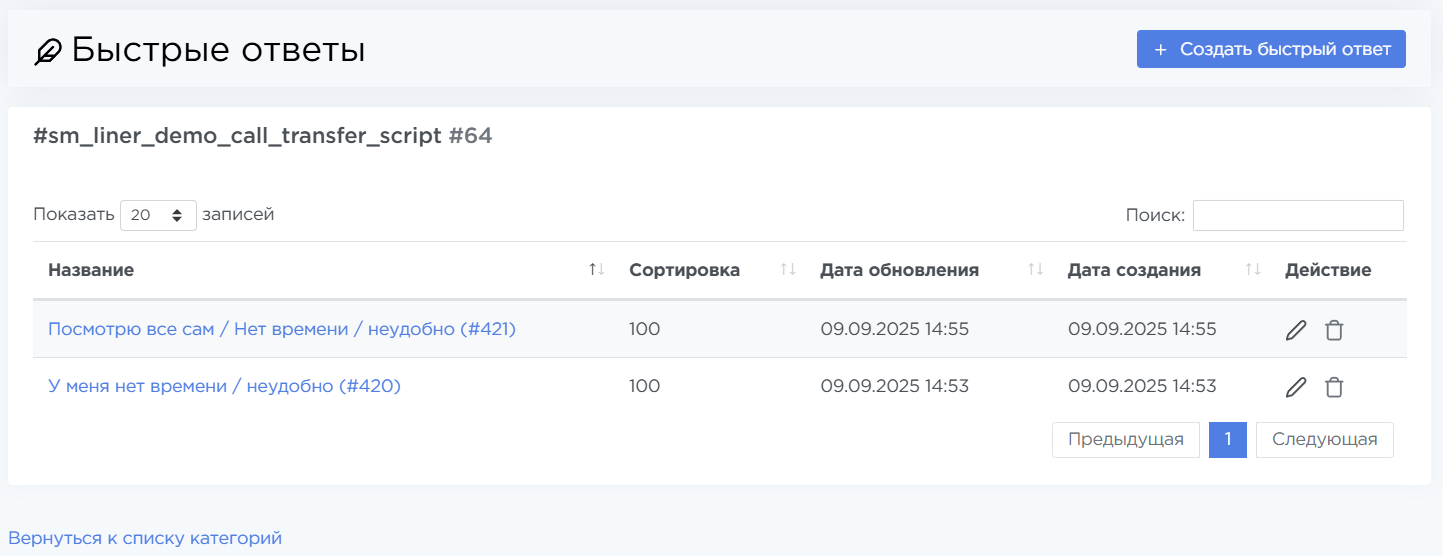Click the Быстрые ответы feather icon
Screen dimensions: 1443x556
tap(48, 51)
